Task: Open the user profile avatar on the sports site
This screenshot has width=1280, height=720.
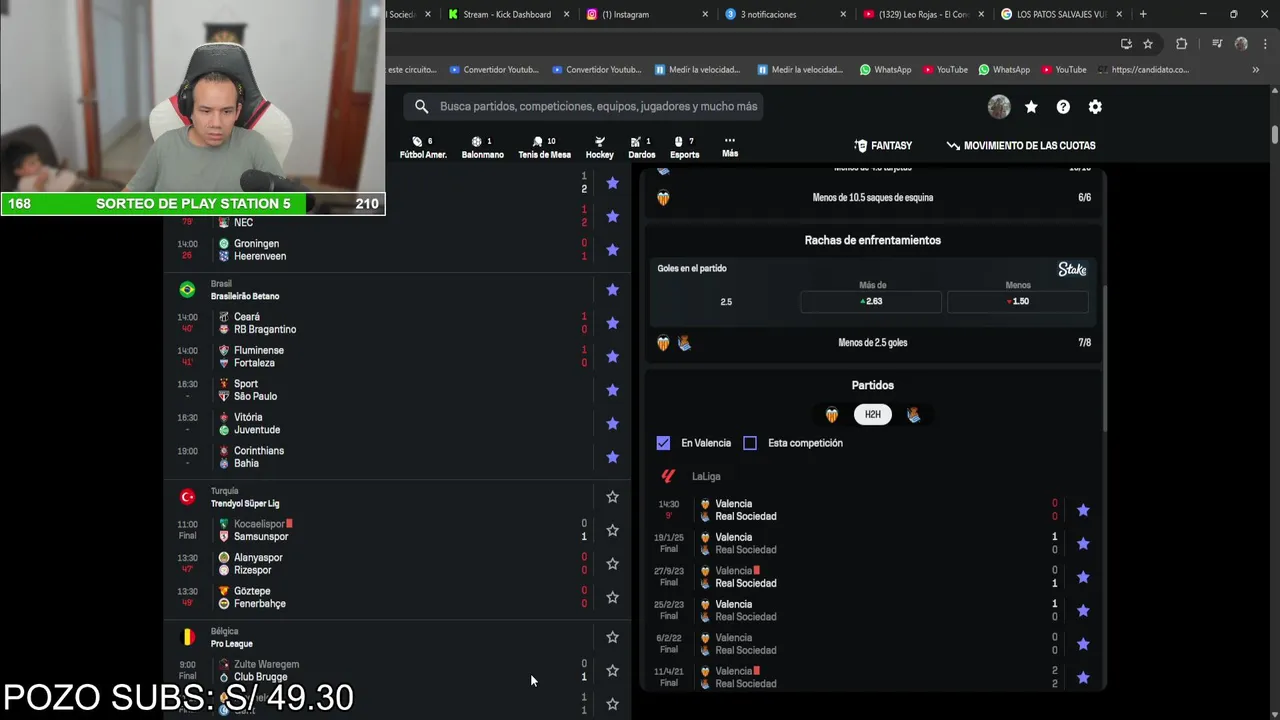Action: click(x=999, y=107)
